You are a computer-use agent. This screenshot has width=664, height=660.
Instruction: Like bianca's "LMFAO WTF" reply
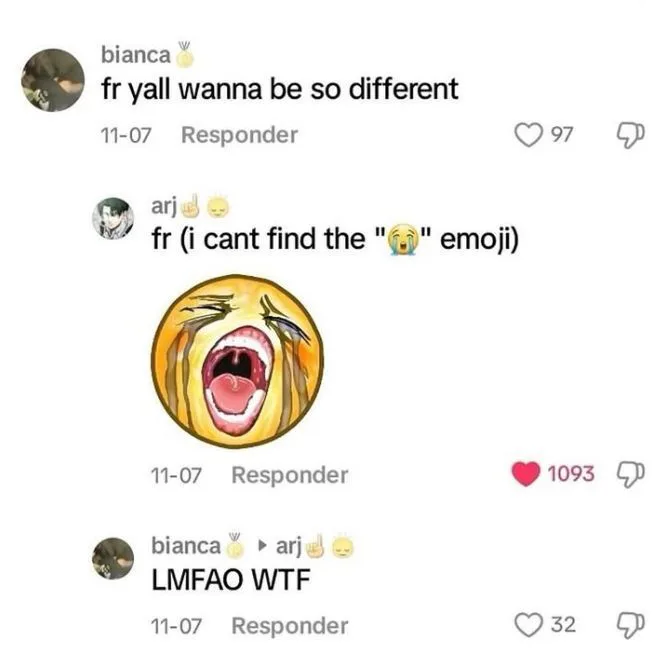coord(528,625)
